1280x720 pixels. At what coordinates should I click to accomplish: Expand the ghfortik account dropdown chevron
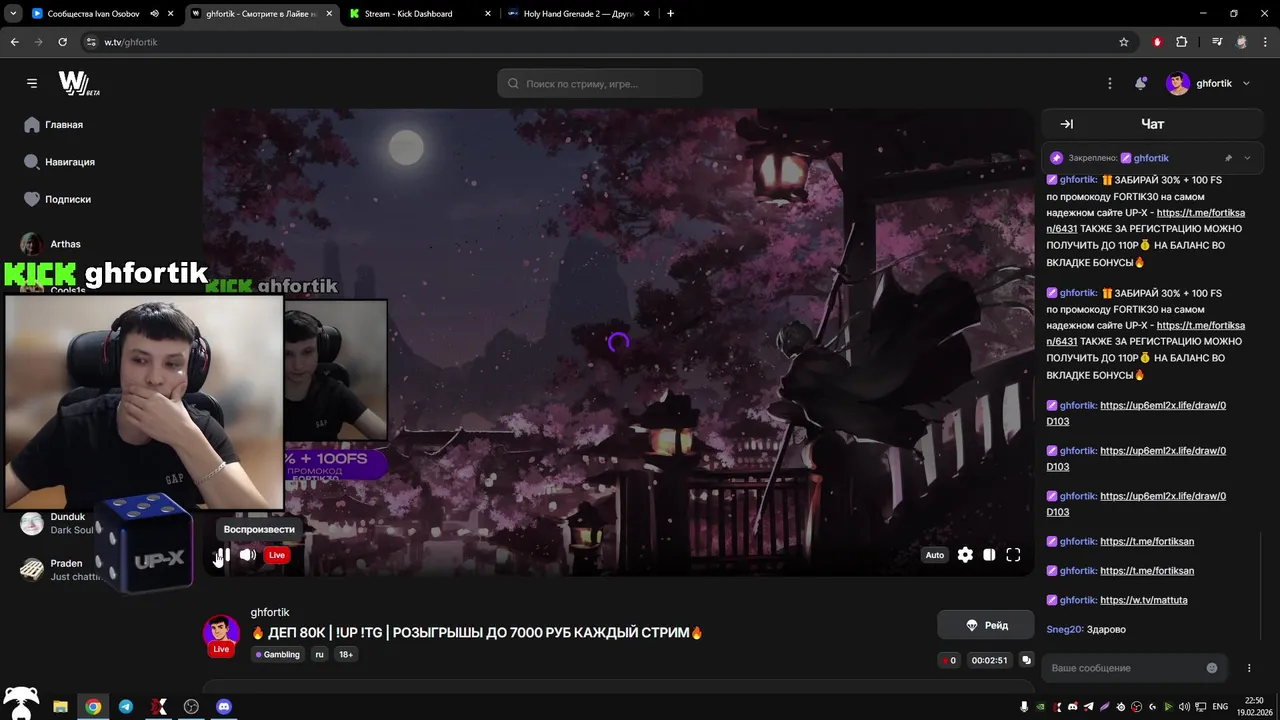pos(1246,83)
